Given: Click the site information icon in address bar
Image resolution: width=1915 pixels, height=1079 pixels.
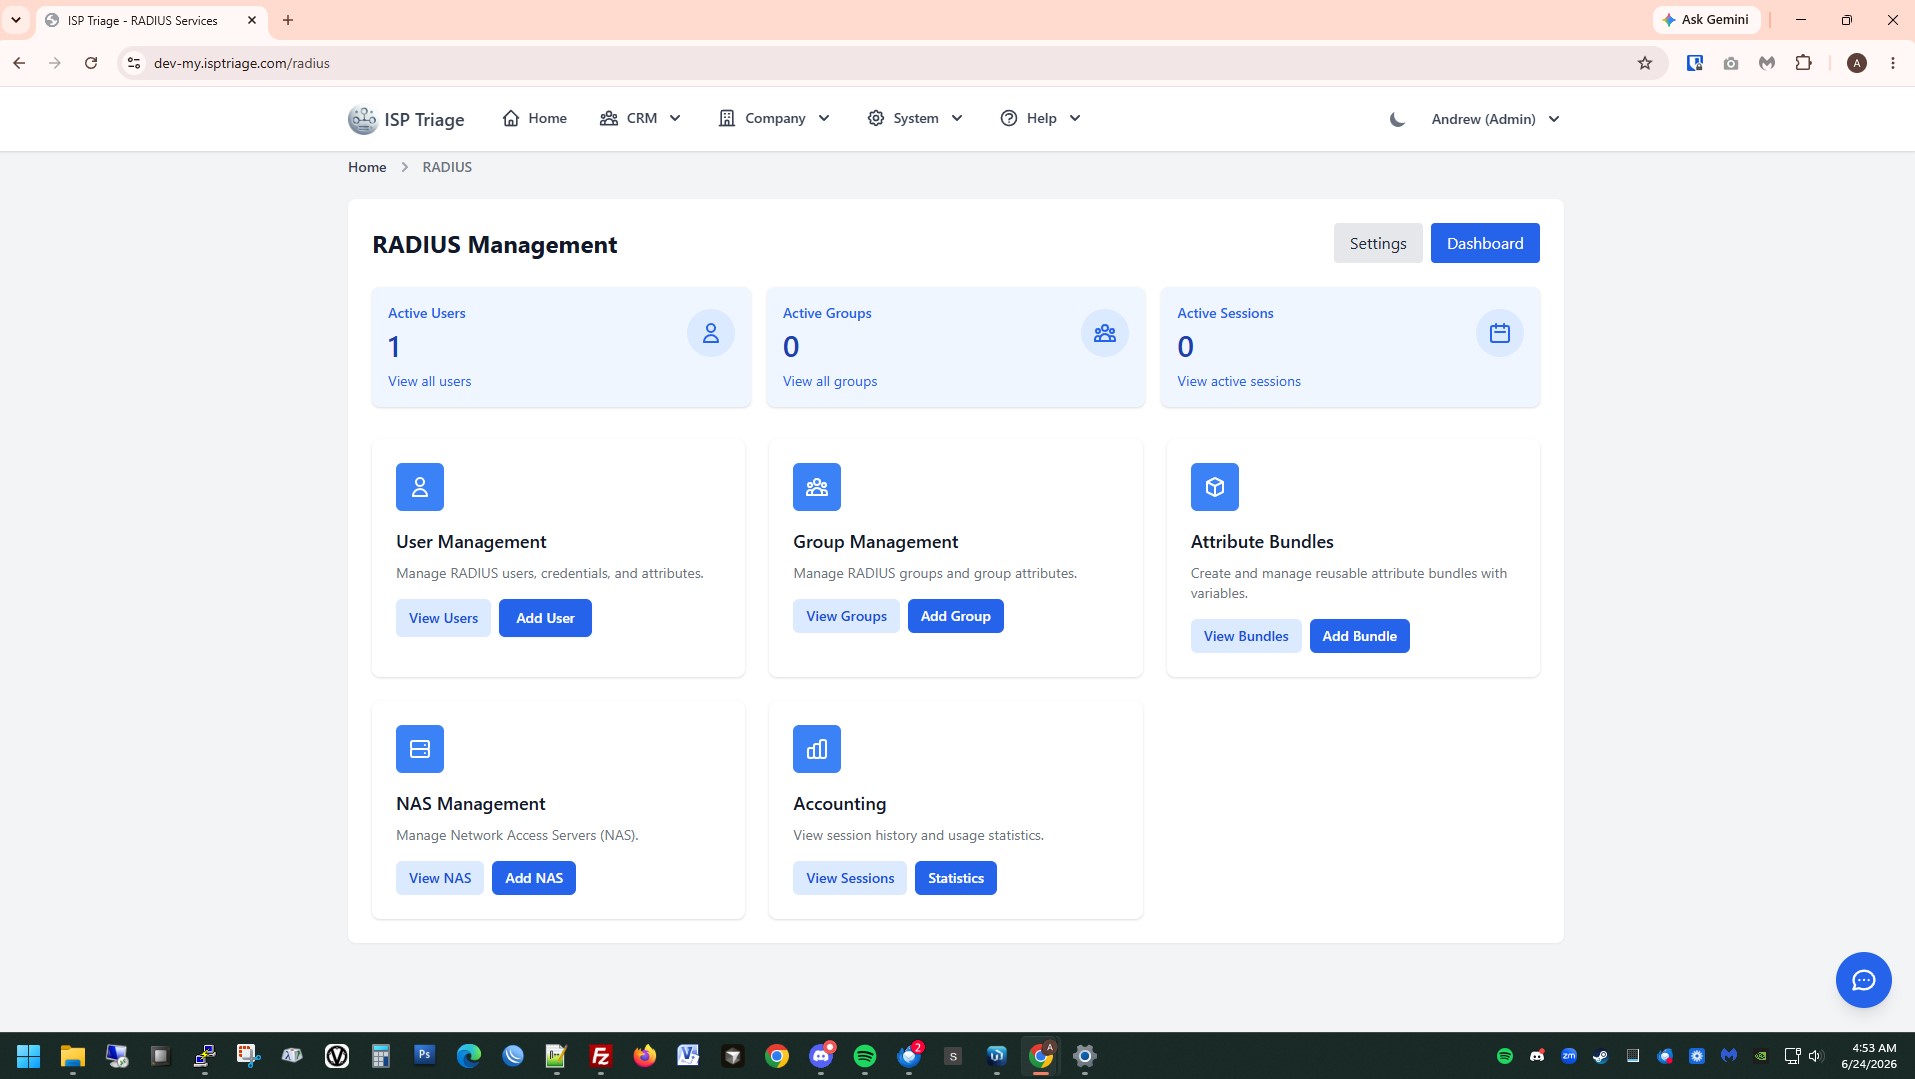Looking at the screenshot, I should pos(134,63).
